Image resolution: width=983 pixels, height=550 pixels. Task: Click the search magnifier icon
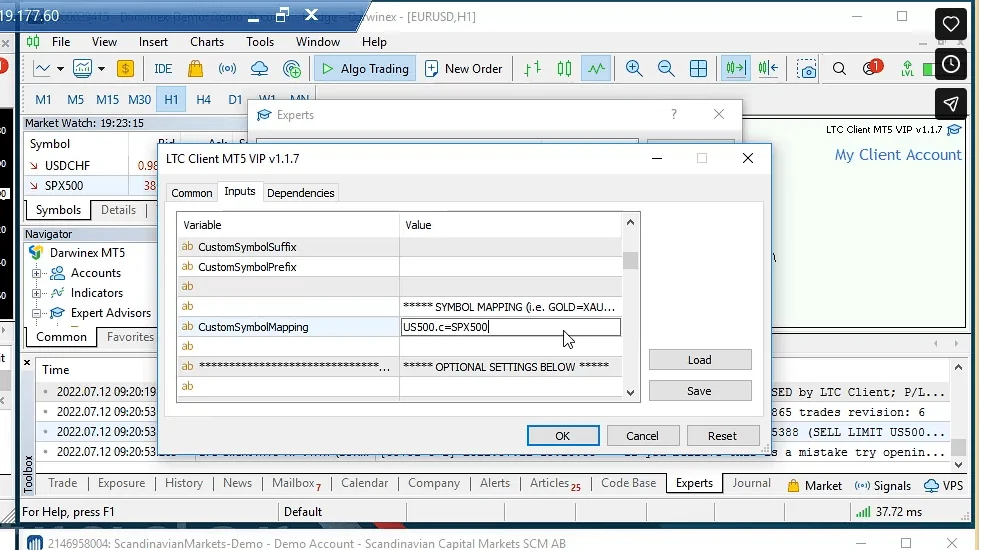[x=839, y=68]
